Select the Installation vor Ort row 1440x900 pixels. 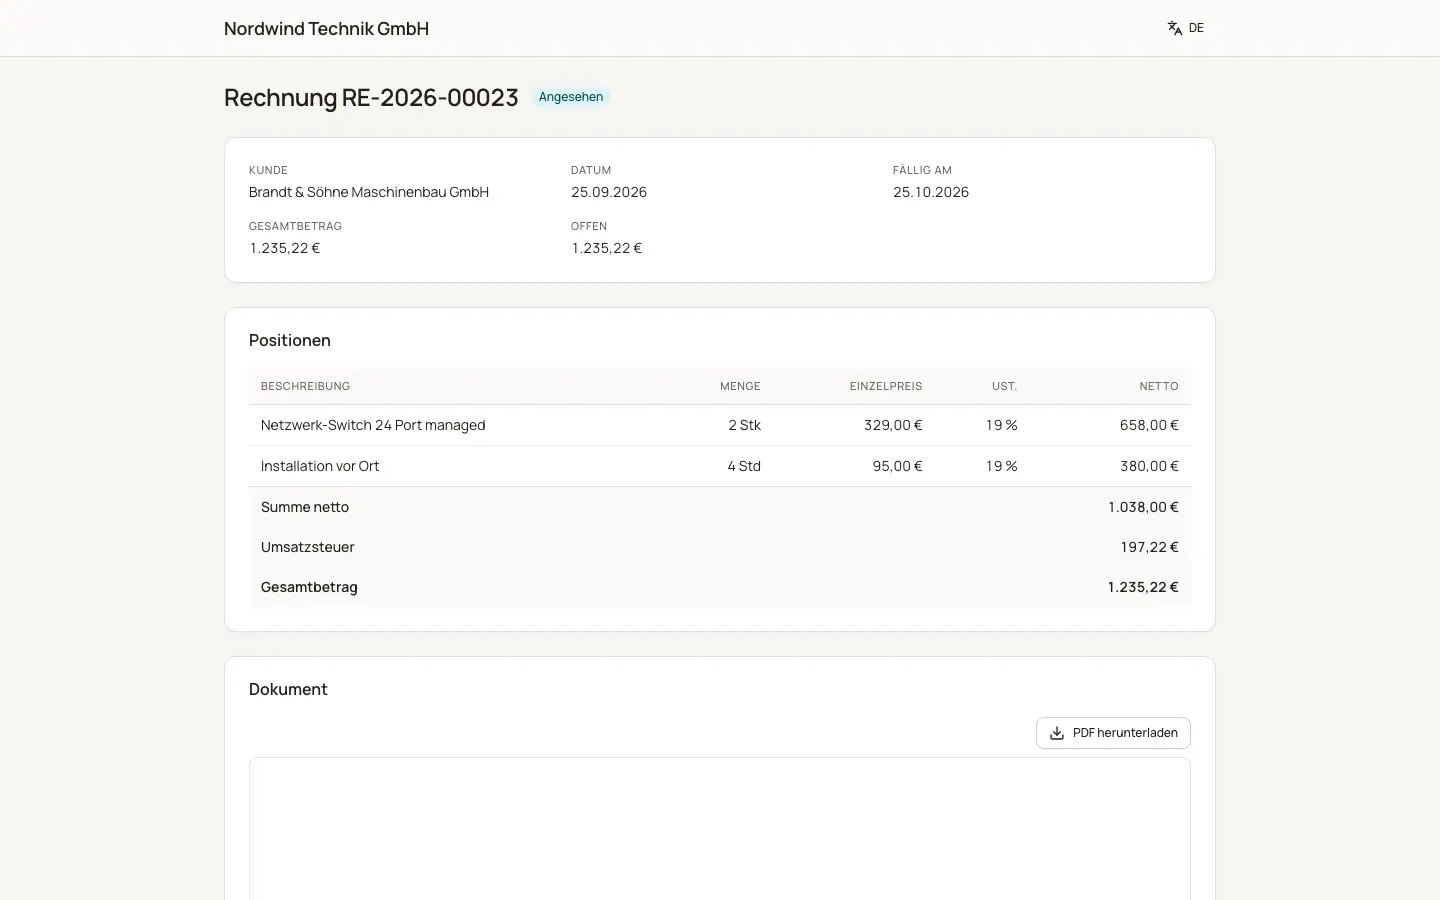coord(720,466)
